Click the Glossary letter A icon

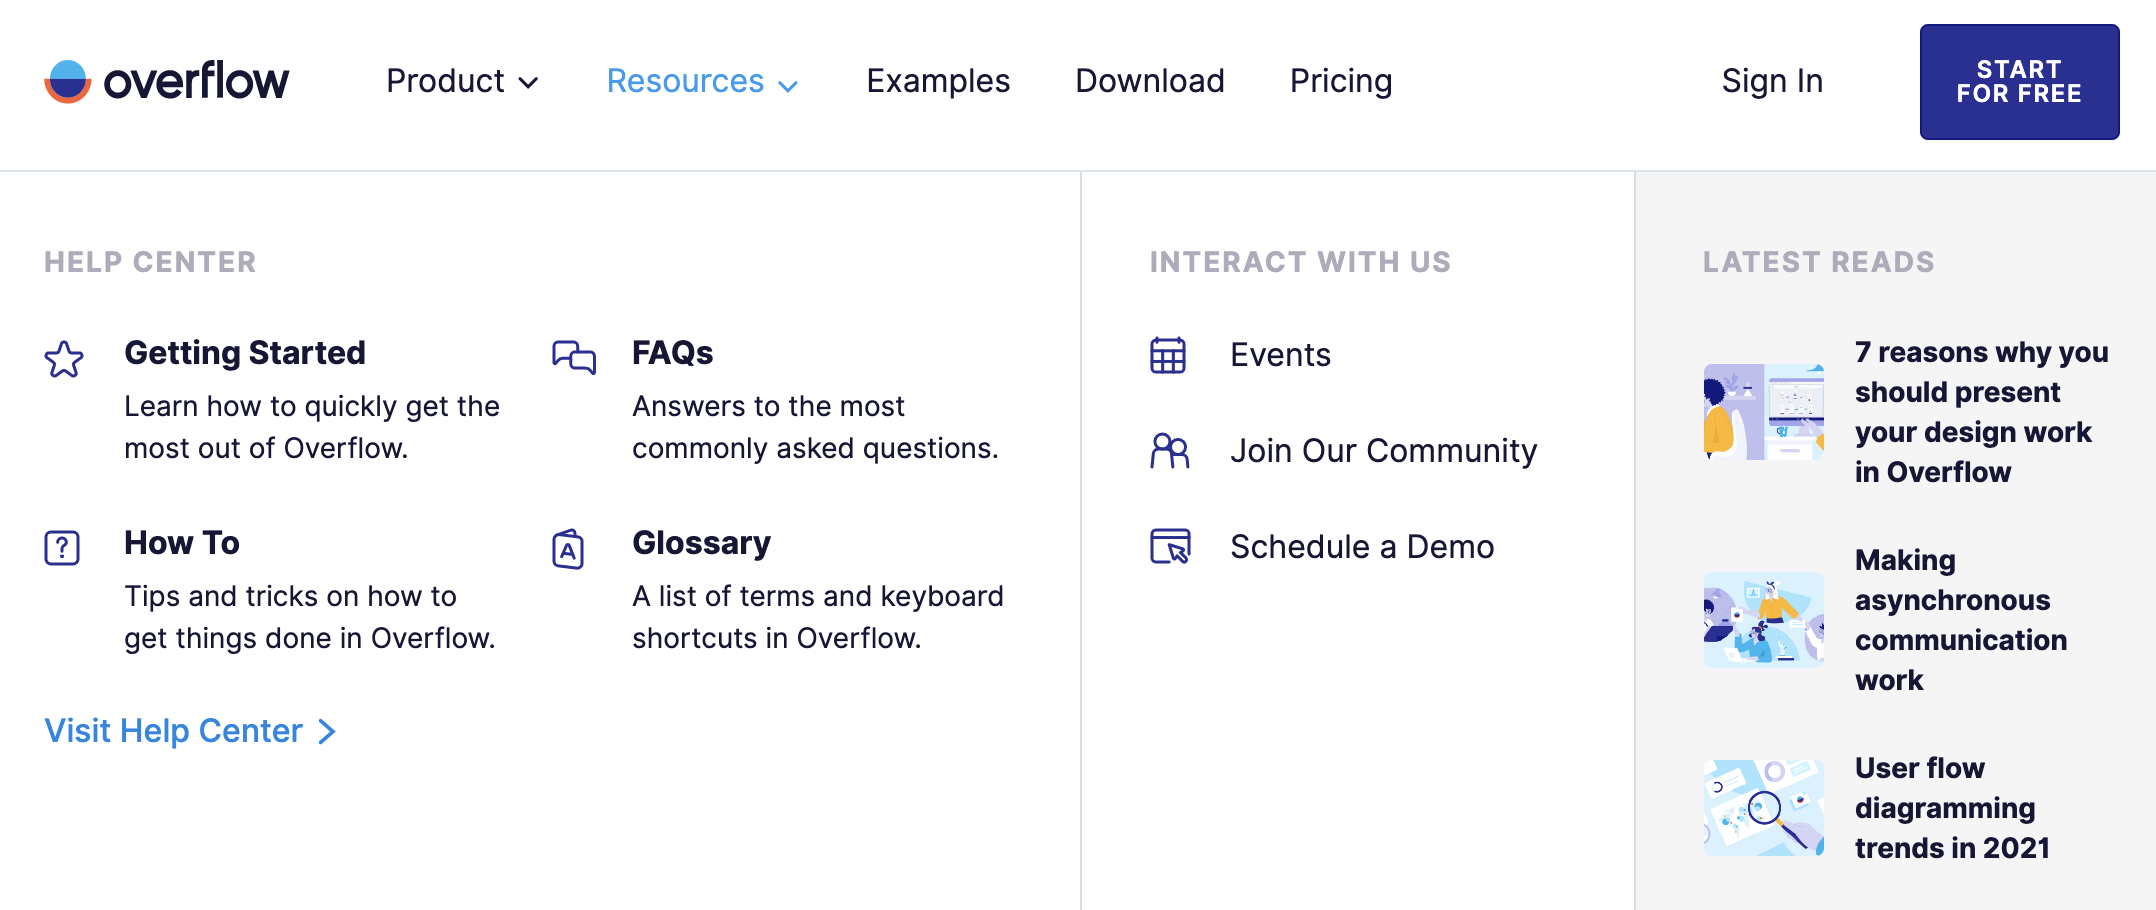[568, 549]
